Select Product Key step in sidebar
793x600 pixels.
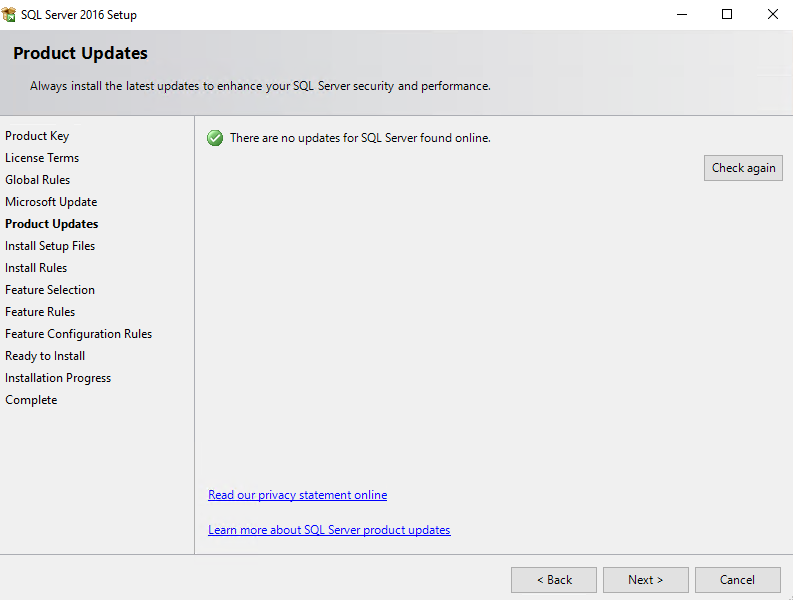point(37,136)
